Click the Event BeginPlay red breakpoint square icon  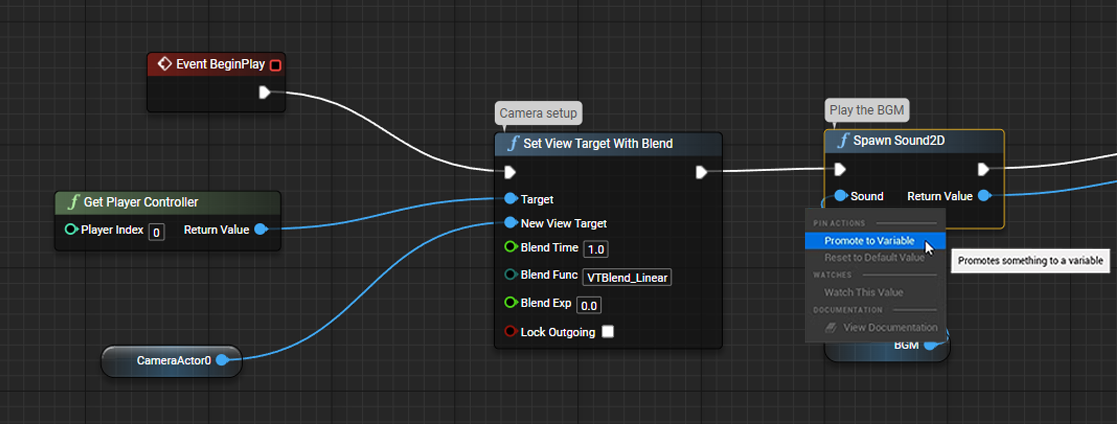tap(275, 65)
